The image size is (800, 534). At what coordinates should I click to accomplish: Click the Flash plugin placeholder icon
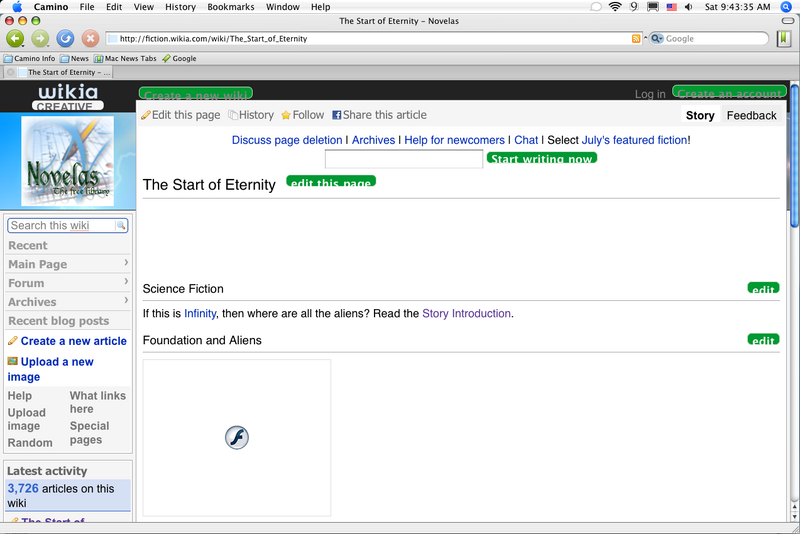237,438
